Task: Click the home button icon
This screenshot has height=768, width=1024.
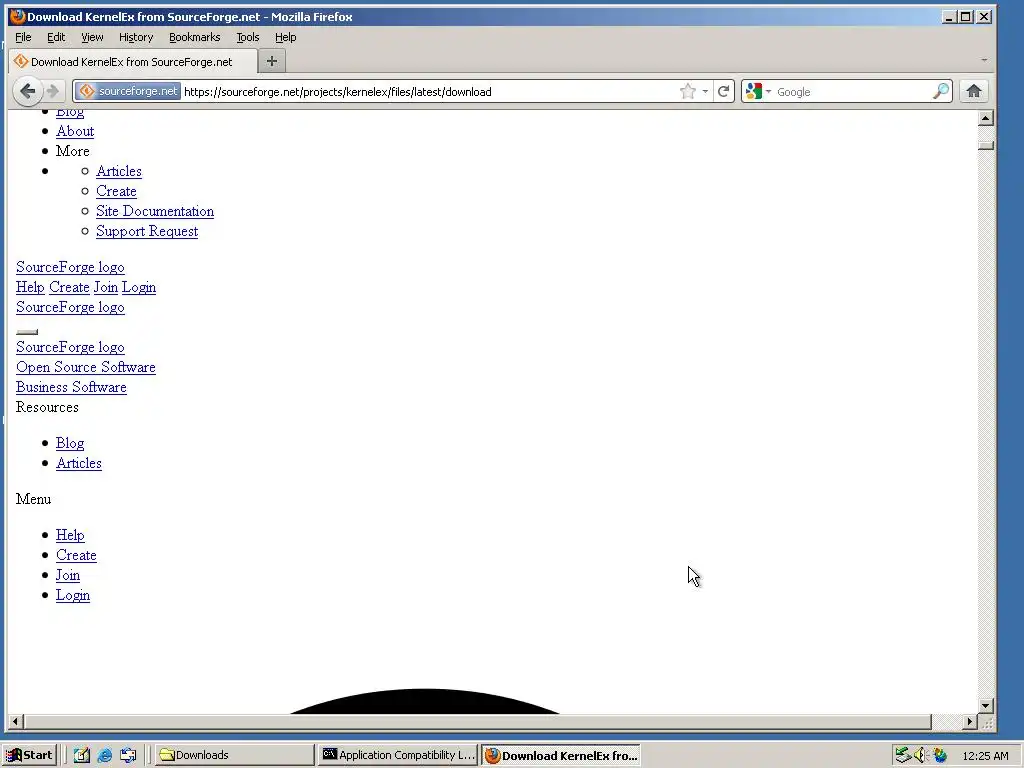Action: tap(974, 91)
